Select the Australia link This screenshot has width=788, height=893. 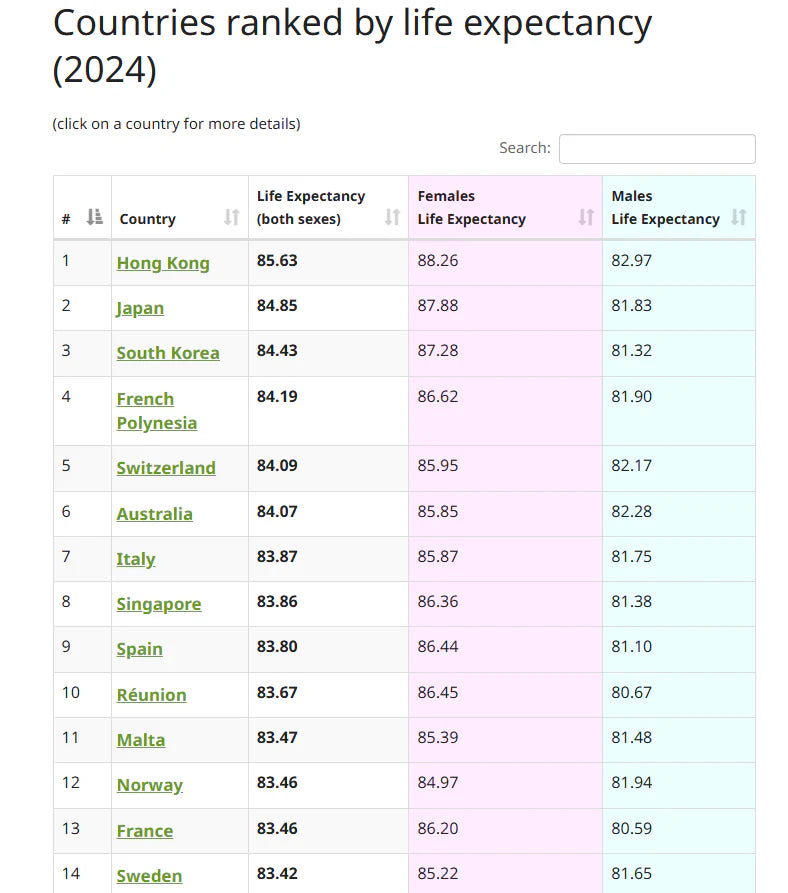155,514
